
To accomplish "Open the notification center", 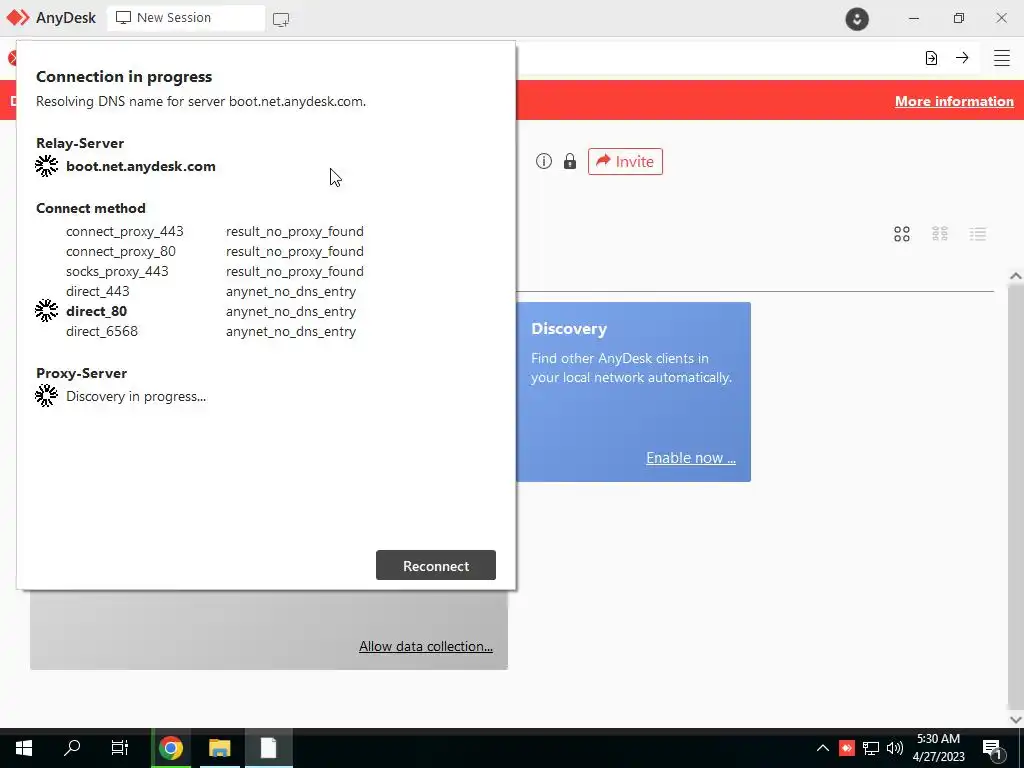I will tap(991, 748).
